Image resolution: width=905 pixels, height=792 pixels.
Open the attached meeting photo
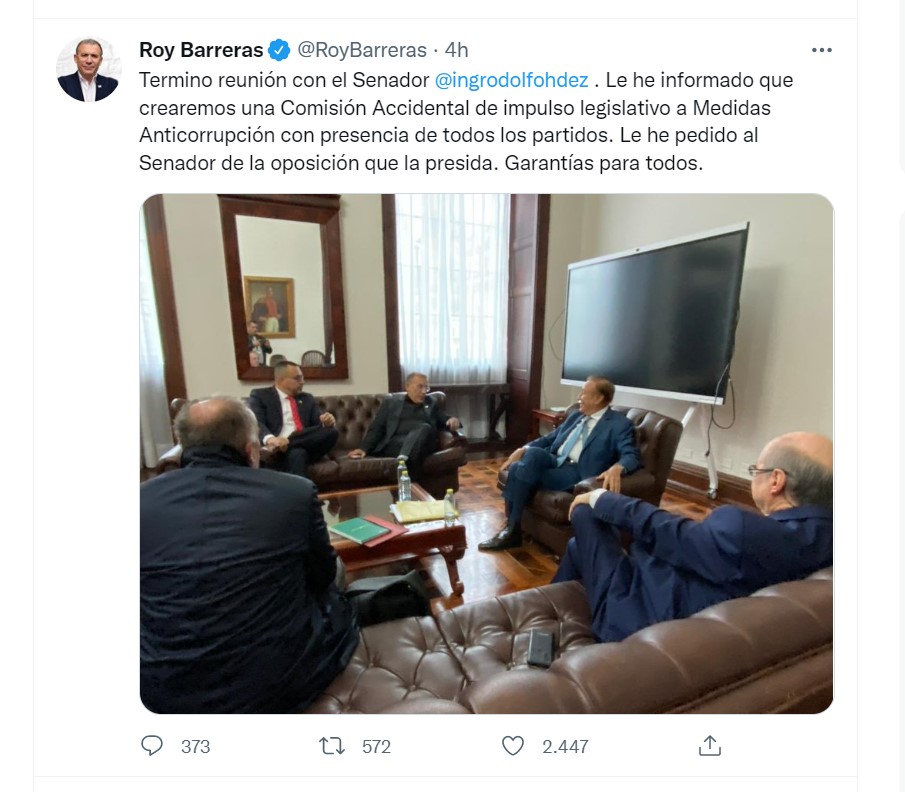(487, 454)
